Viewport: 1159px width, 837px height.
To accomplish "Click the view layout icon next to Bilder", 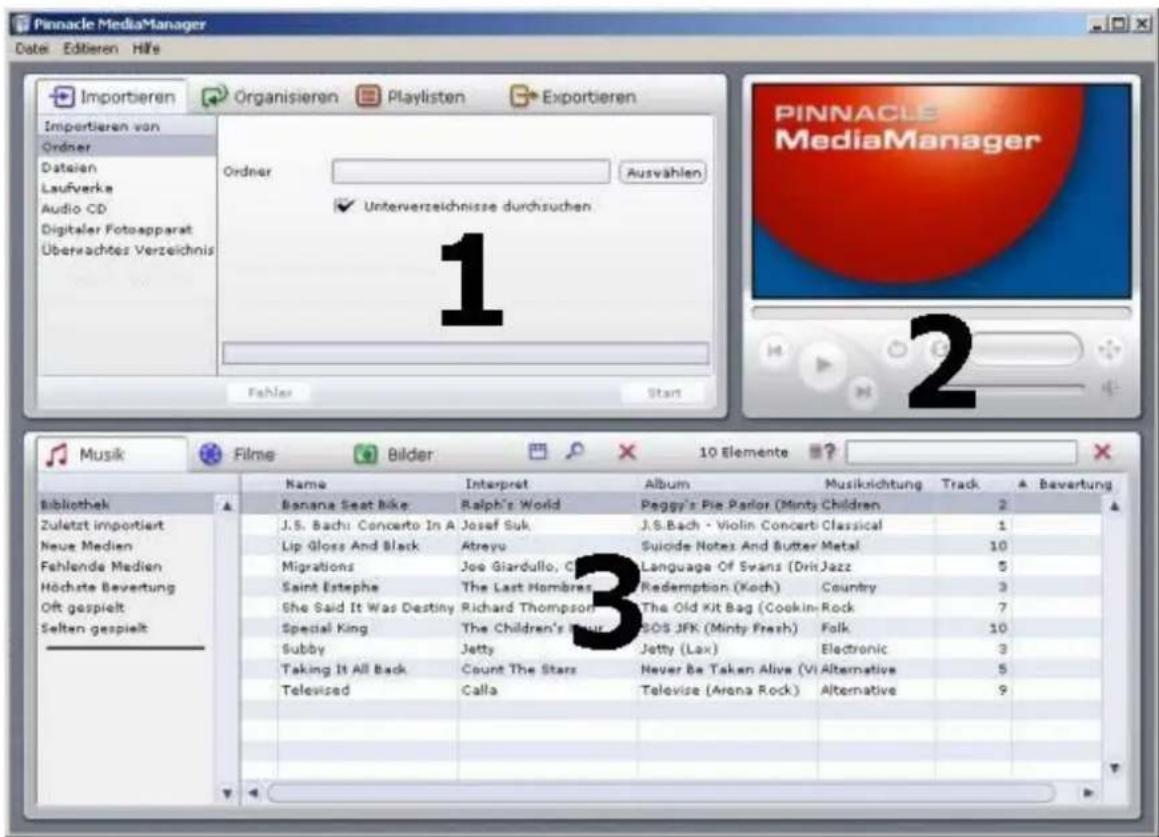I will click(538, 451).
